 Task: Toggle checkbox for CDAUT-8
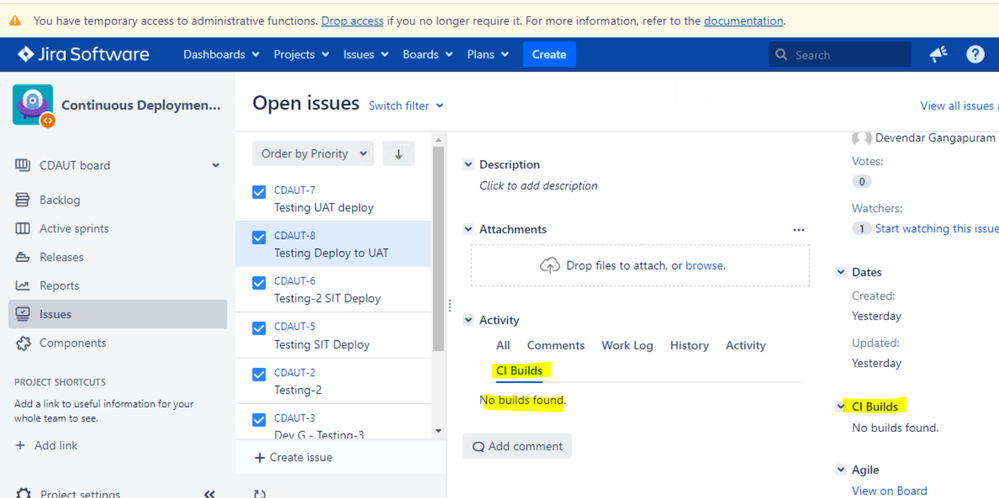pyautogui.click(x=259, y=238)
